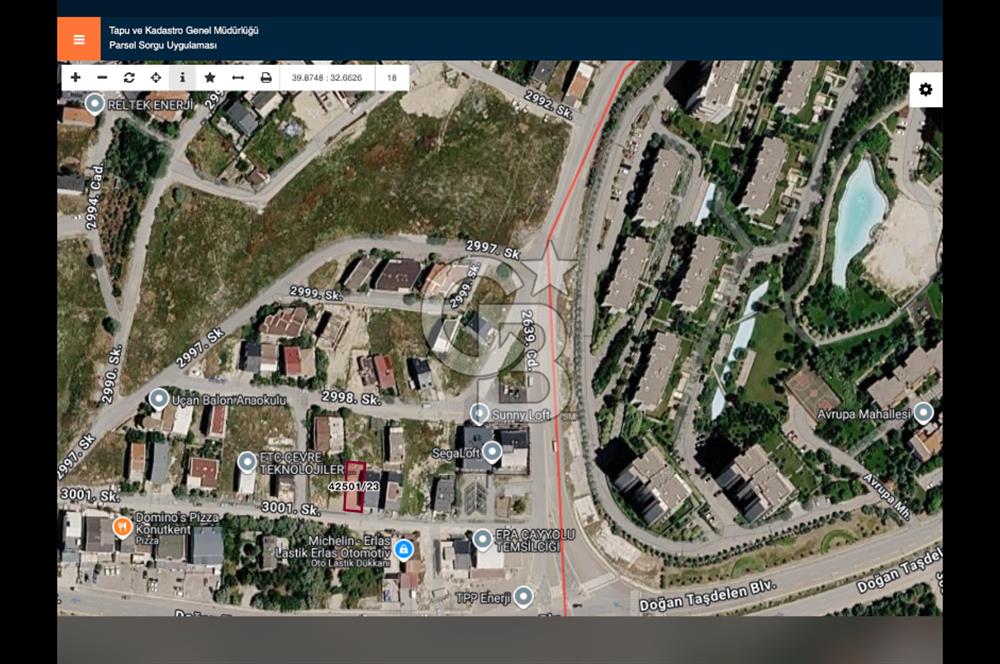Select the Avrupa Mahallesi map pin
The height and width of the screenshot is (664, 1000).
tap(923, 413)
